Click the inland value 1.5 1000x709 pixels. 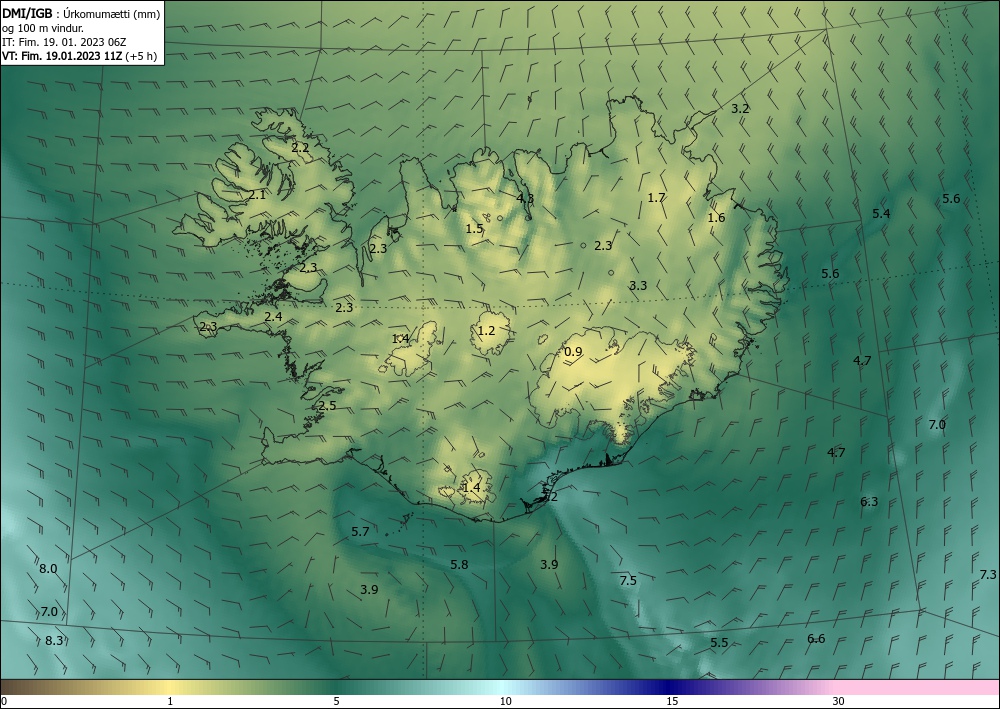(x=474, y=229)
